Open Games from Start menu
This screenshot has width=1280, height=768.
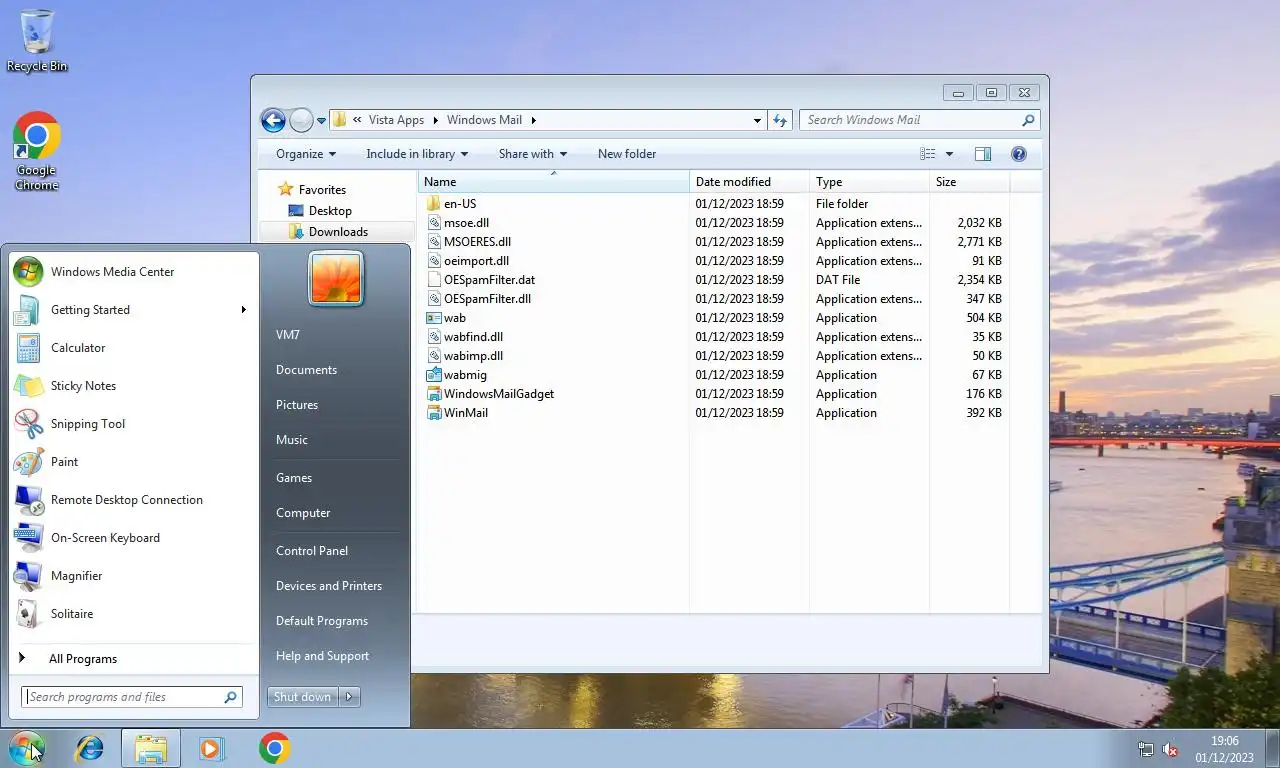coord(294,478)
